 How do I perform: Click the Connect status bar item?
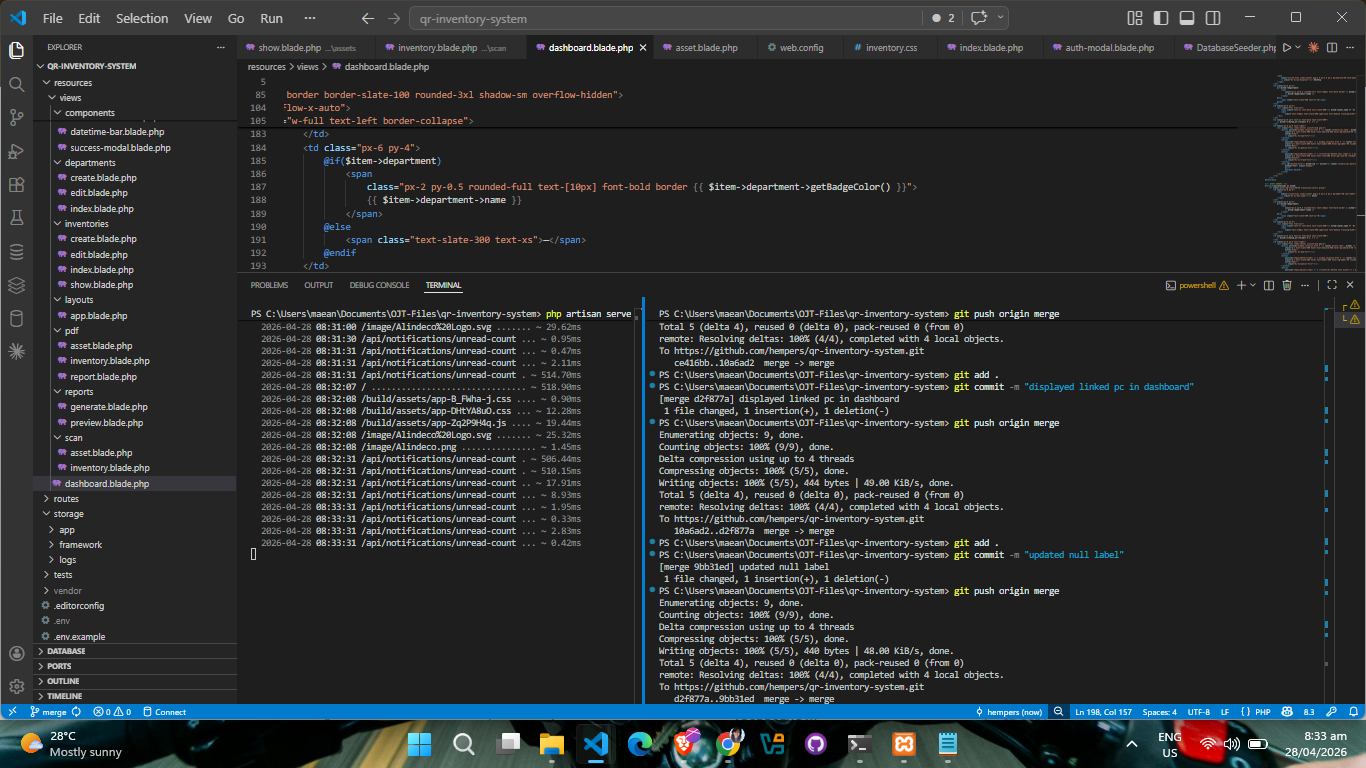coord(165,712)
